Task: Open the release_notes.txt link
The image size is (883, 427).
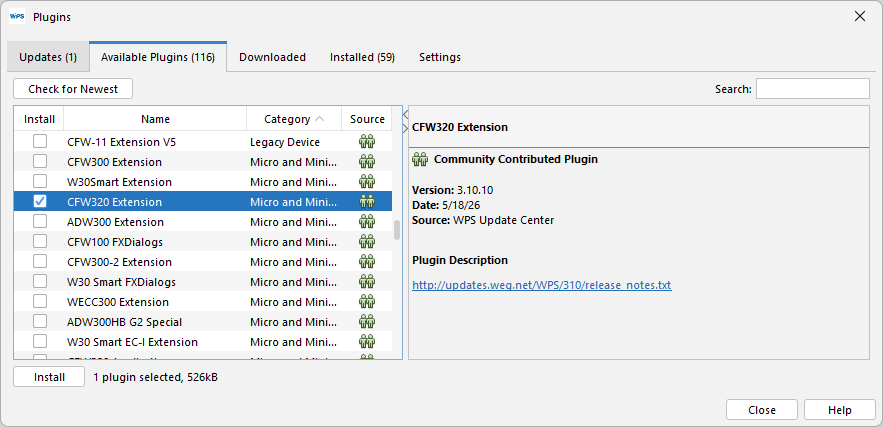Action: [x=542, y=285]
